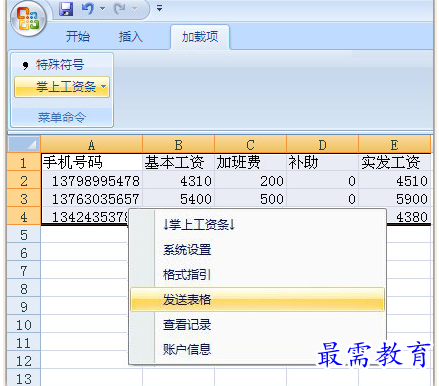Click the cell with value 5400

178,199
